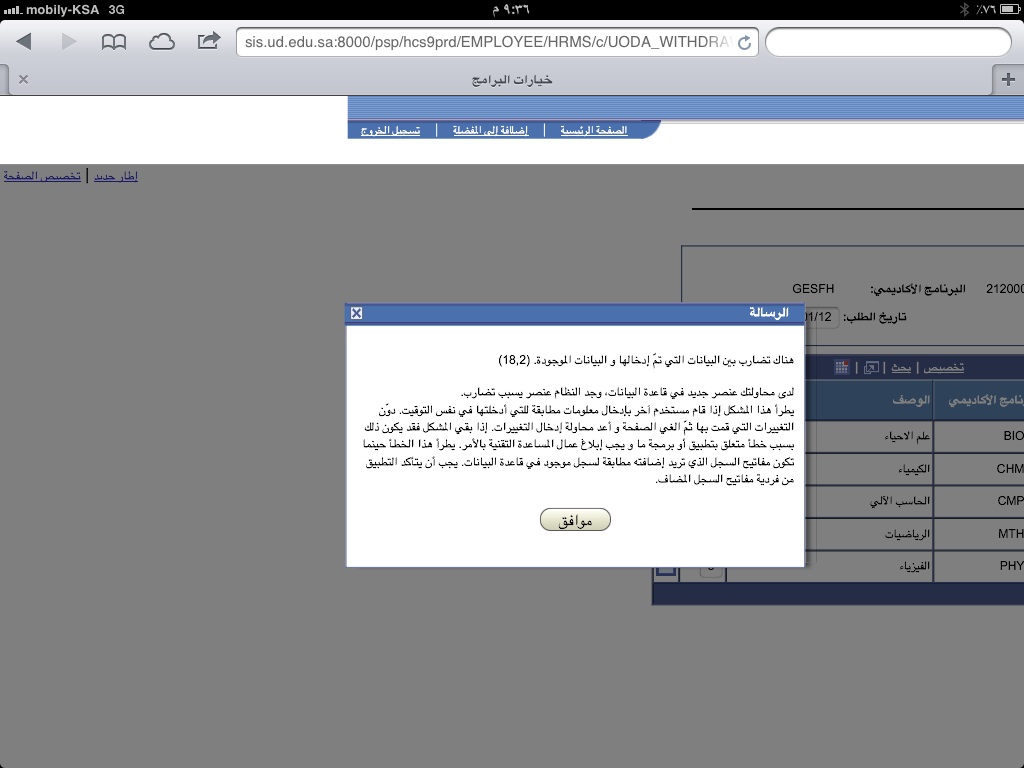1024x768 pixels.
Task: Click the CHM program code cell
Action: 1010,469
